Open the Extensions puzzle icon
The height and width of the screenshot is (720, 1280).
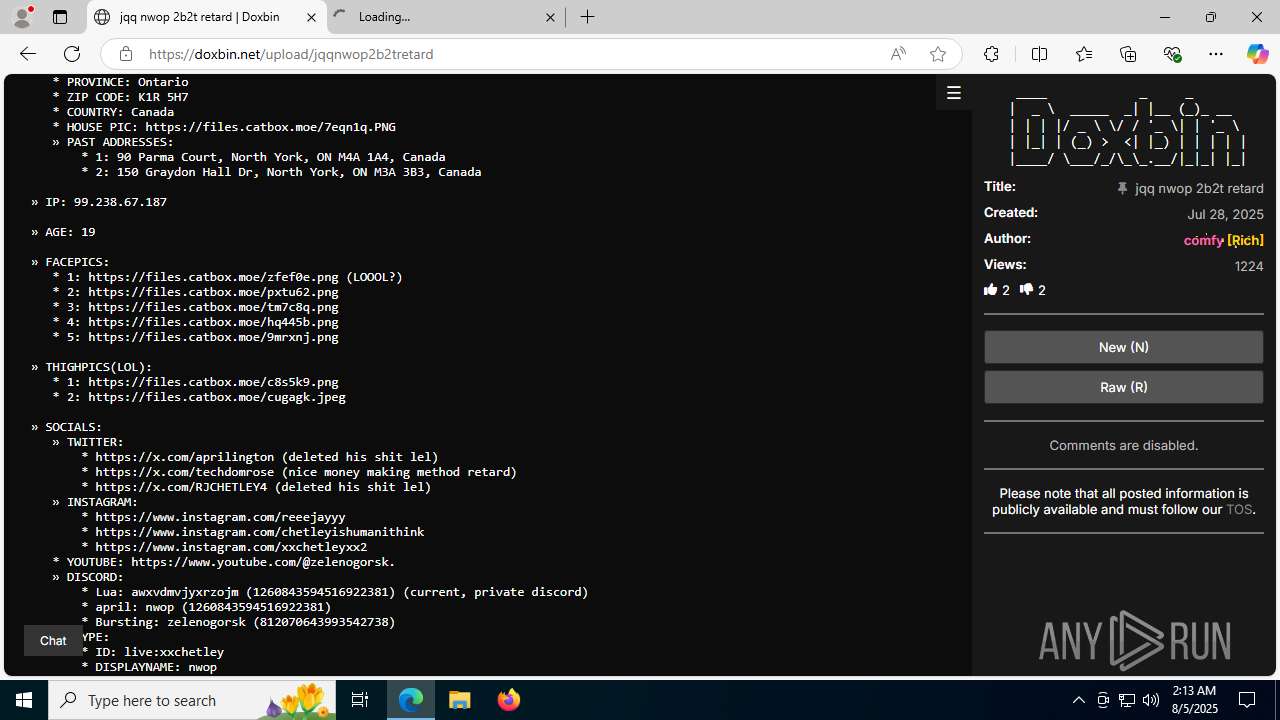(991, 54)
